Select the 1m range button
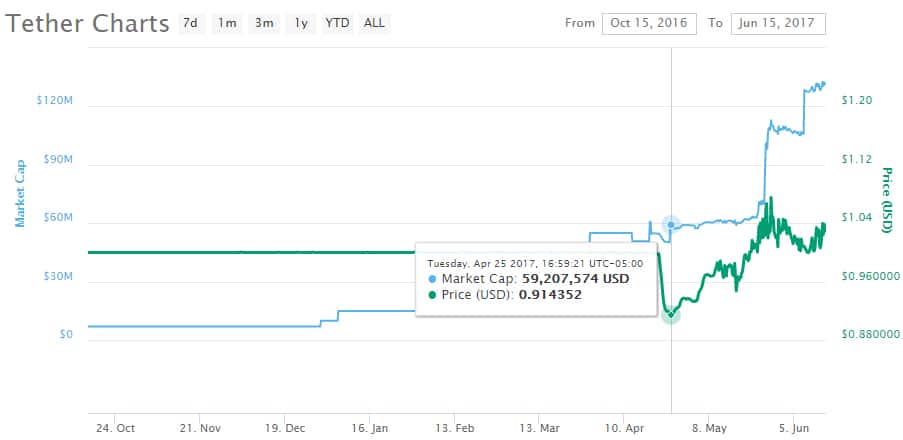Screen dimensions: 903x440 point(227,23)
